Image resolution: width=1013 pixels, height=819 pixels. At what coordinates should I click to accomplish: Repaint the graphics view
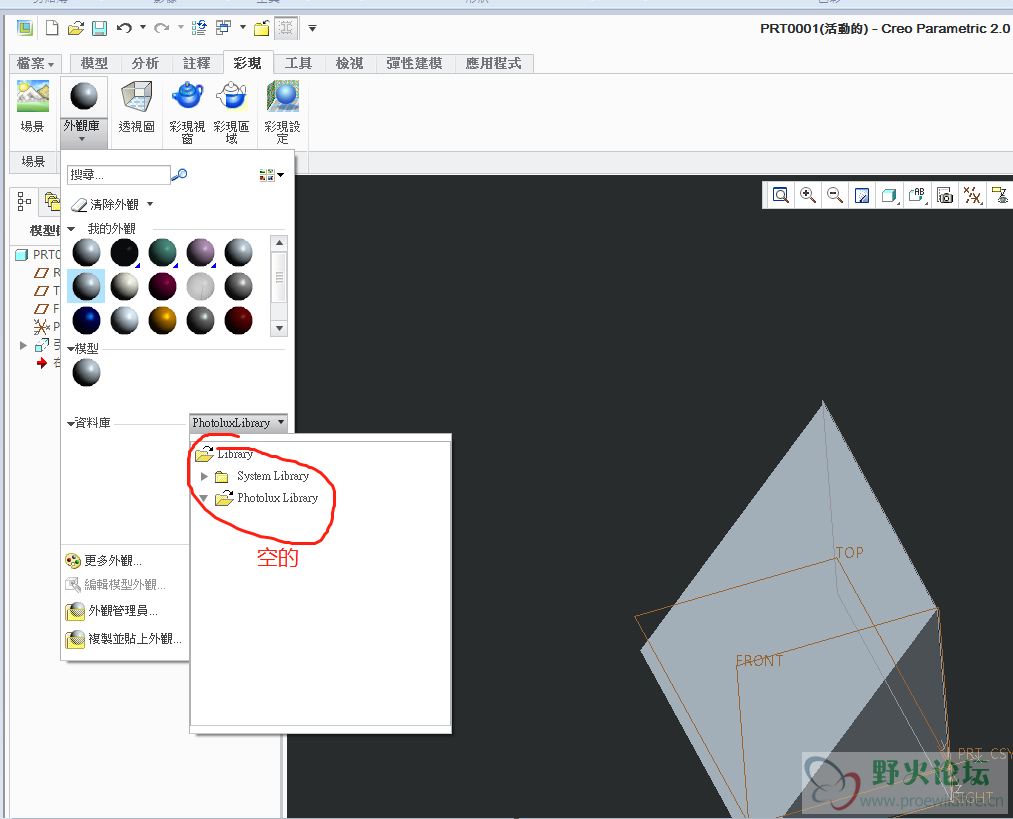(862, 195)
